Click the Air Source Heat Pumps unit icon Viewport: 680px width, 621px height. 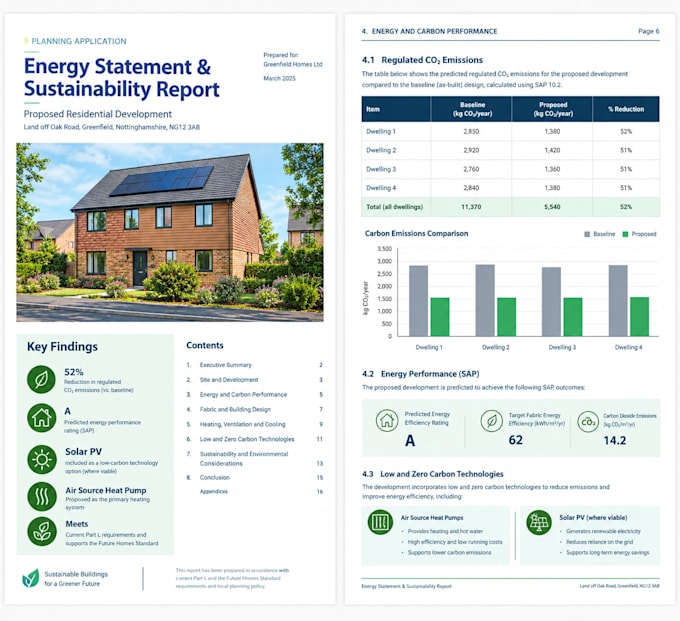pyautogui.click(x=380, y=522)
